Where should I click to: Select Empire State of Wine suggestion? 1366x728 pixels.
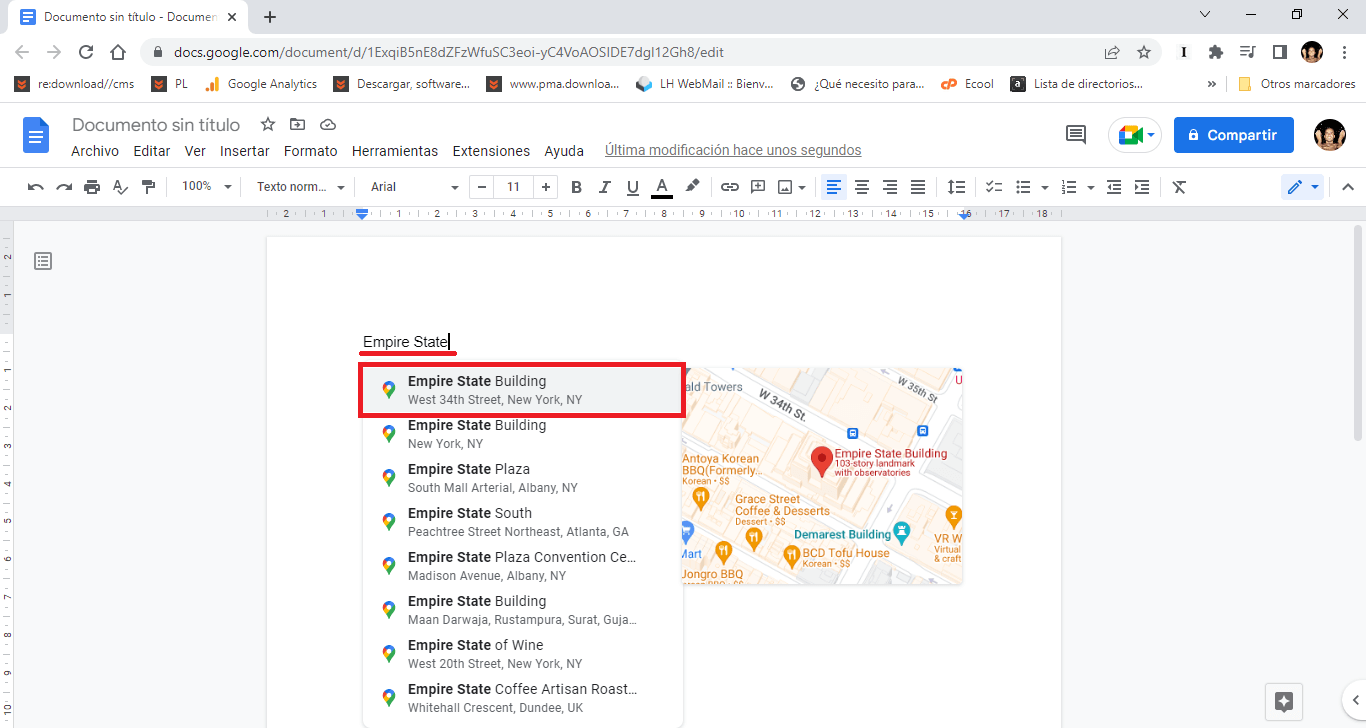point(522,654)
